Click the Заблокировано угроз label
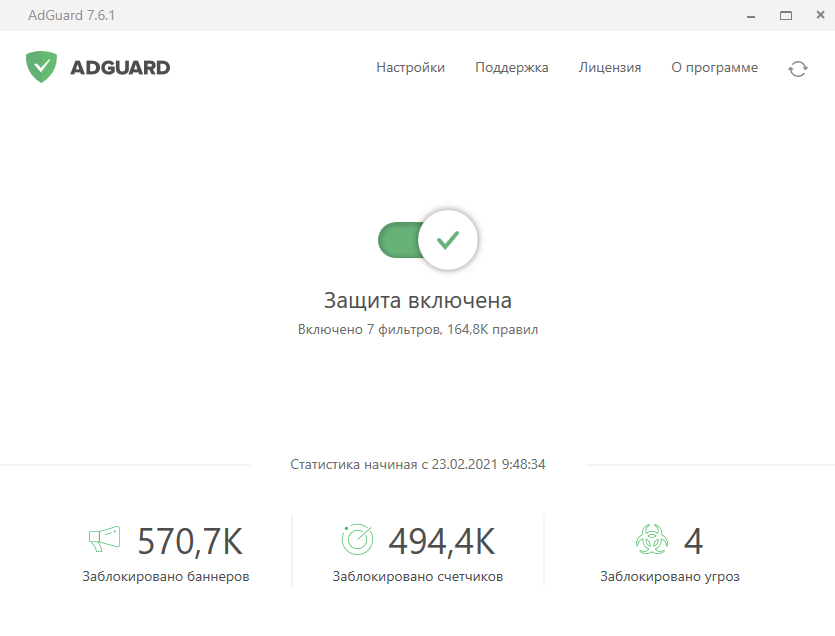Image resolution: width=835 pixels, height=636 pixels. point(670,577)
